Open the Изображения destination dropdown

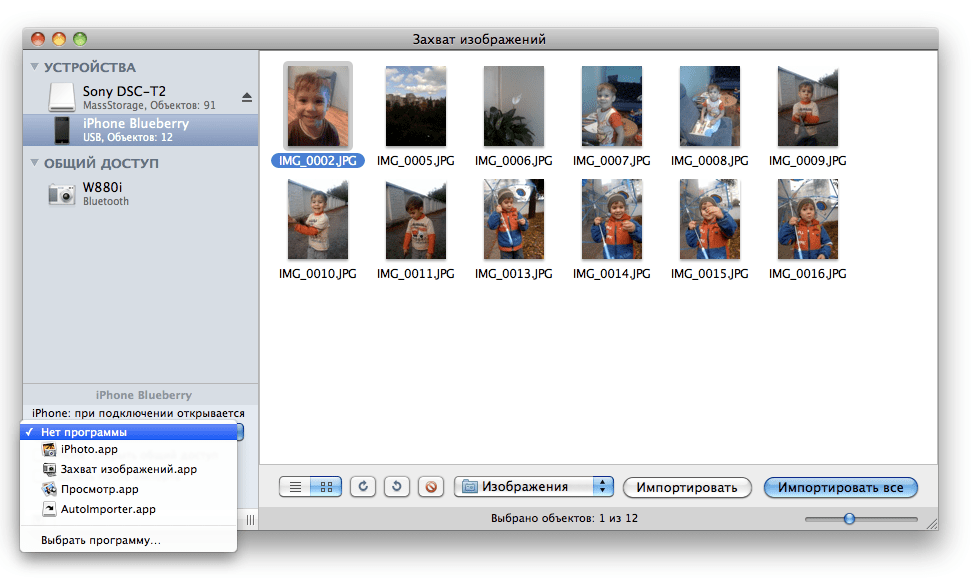coord(534,487)
